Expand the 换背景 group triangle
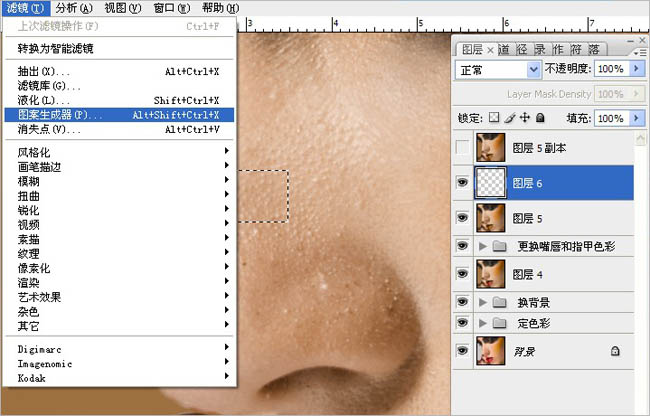 click(483, 302)
